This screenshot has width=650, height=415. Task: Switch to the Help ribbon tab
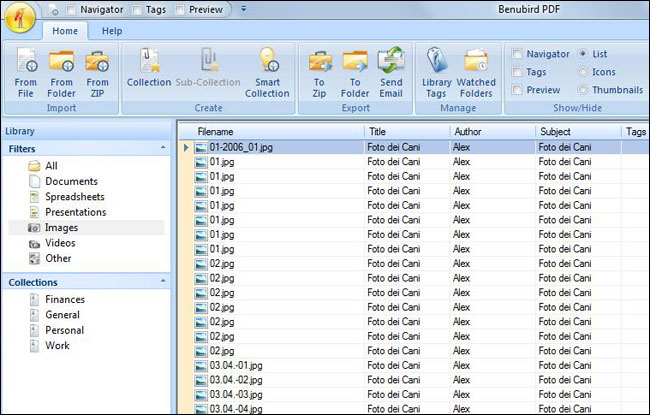tap(112, 31)
